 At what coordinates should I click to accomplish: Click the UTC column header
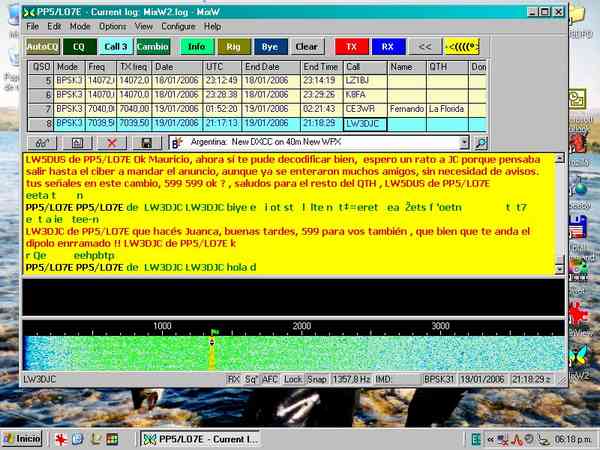coord(222,67)
